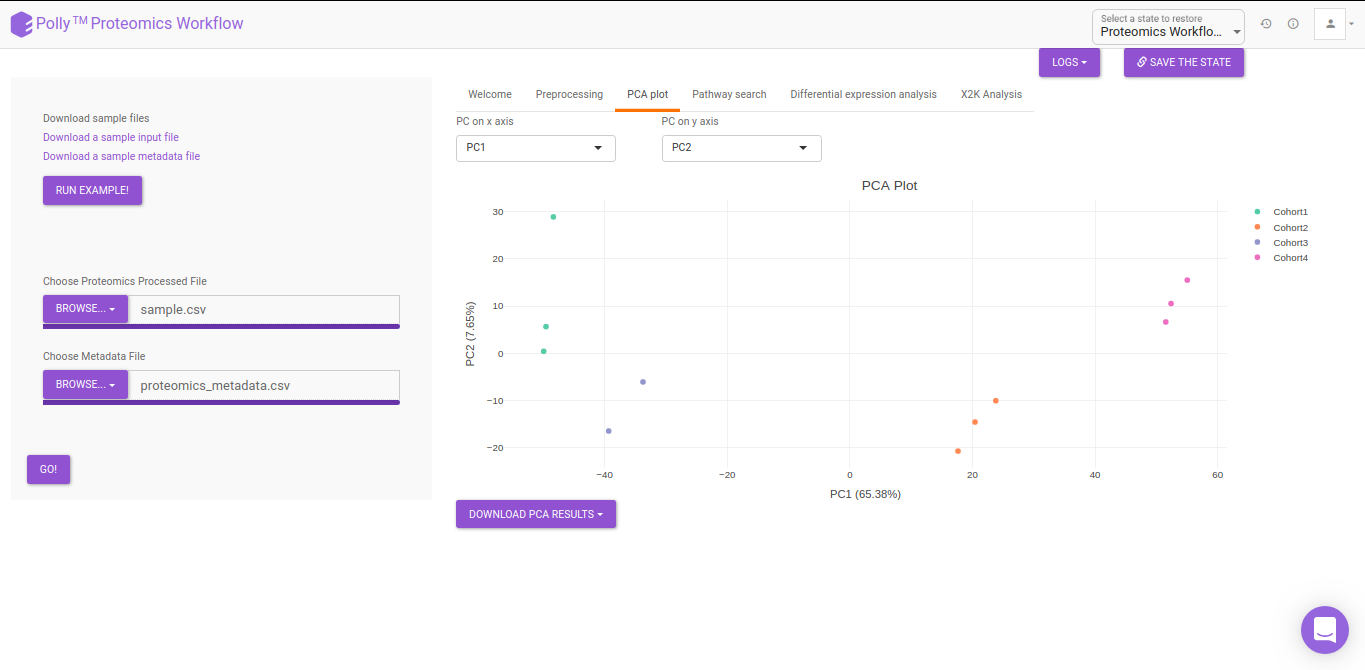The image size is (1365, 670).
Task: Open the Download PCA Results menu
Action: (x=536, y=514)
